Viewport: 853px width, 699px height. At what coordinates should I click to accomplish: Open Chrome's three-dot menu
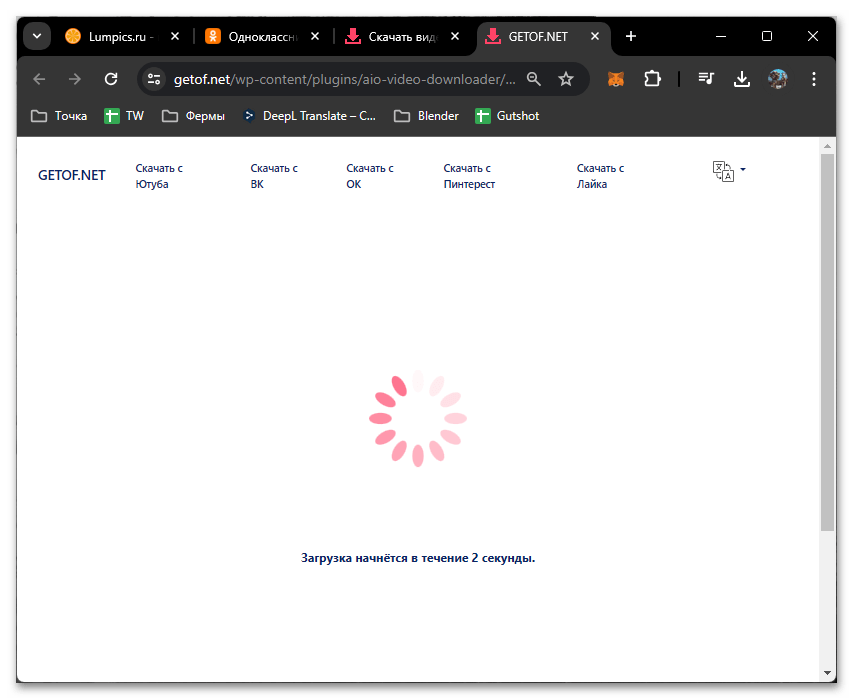pyautogui.click(x=813, y=78)
